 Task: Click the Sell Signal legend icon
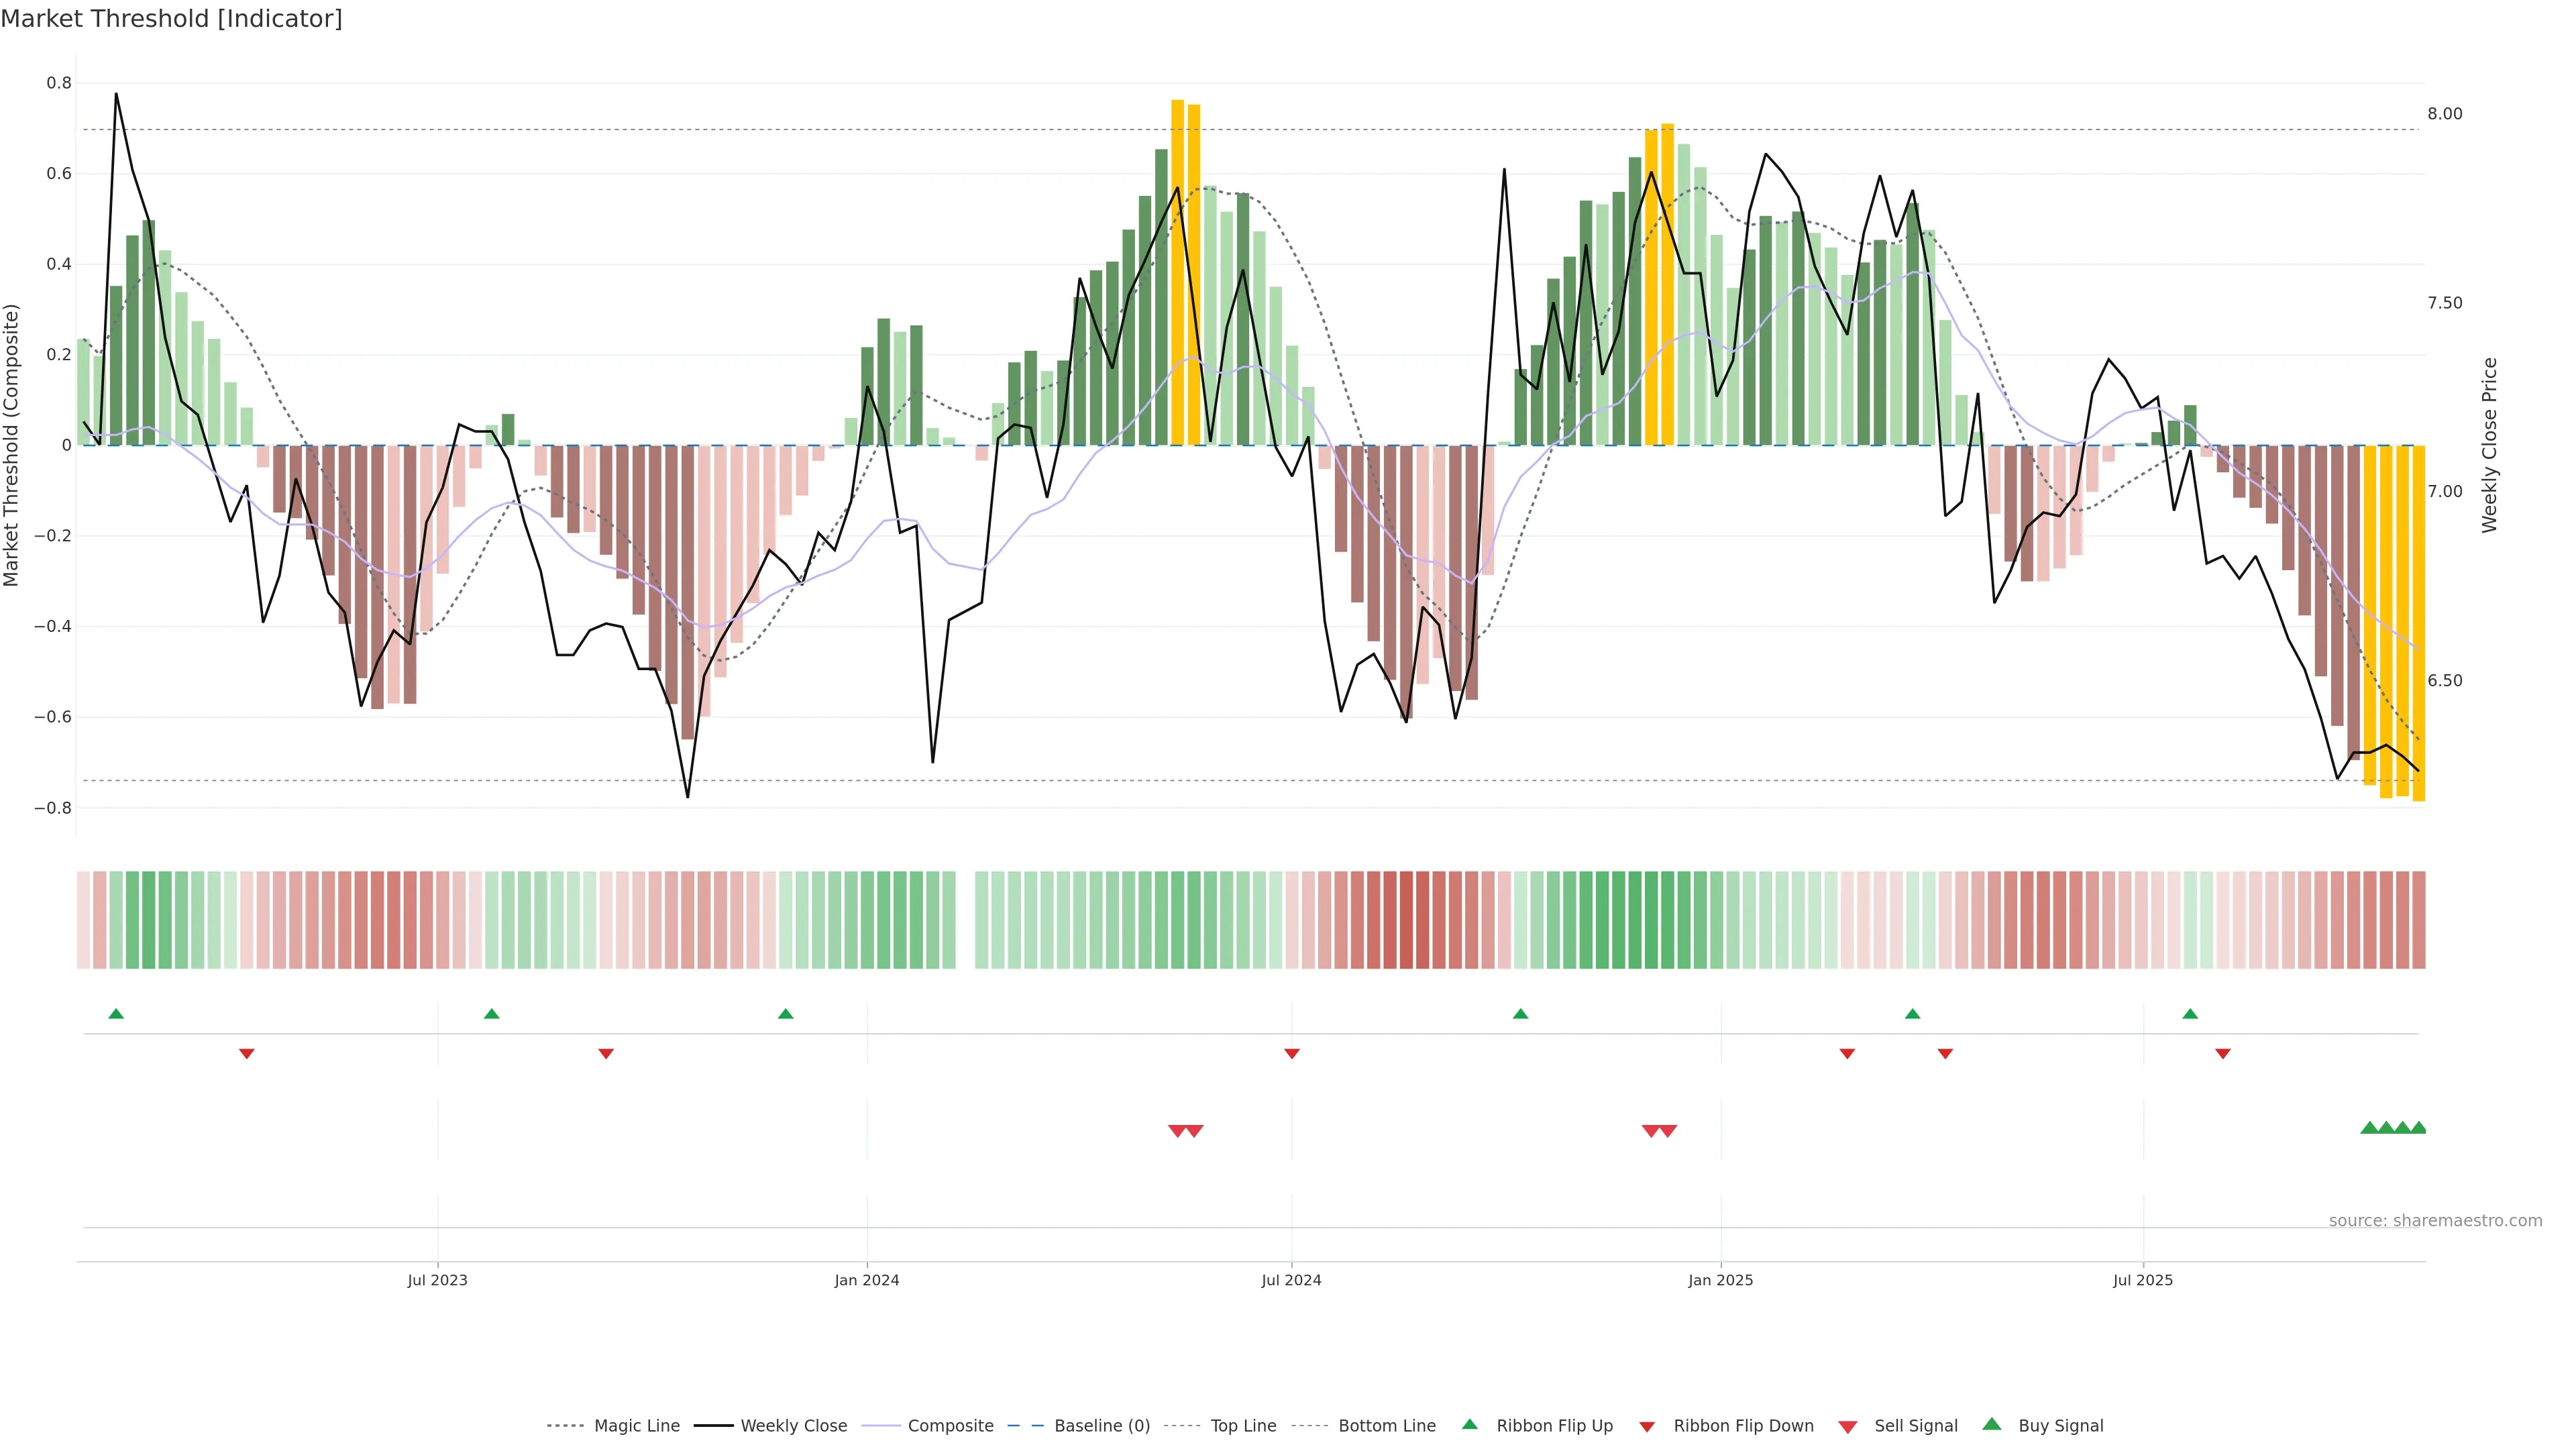(1848, 1427)
